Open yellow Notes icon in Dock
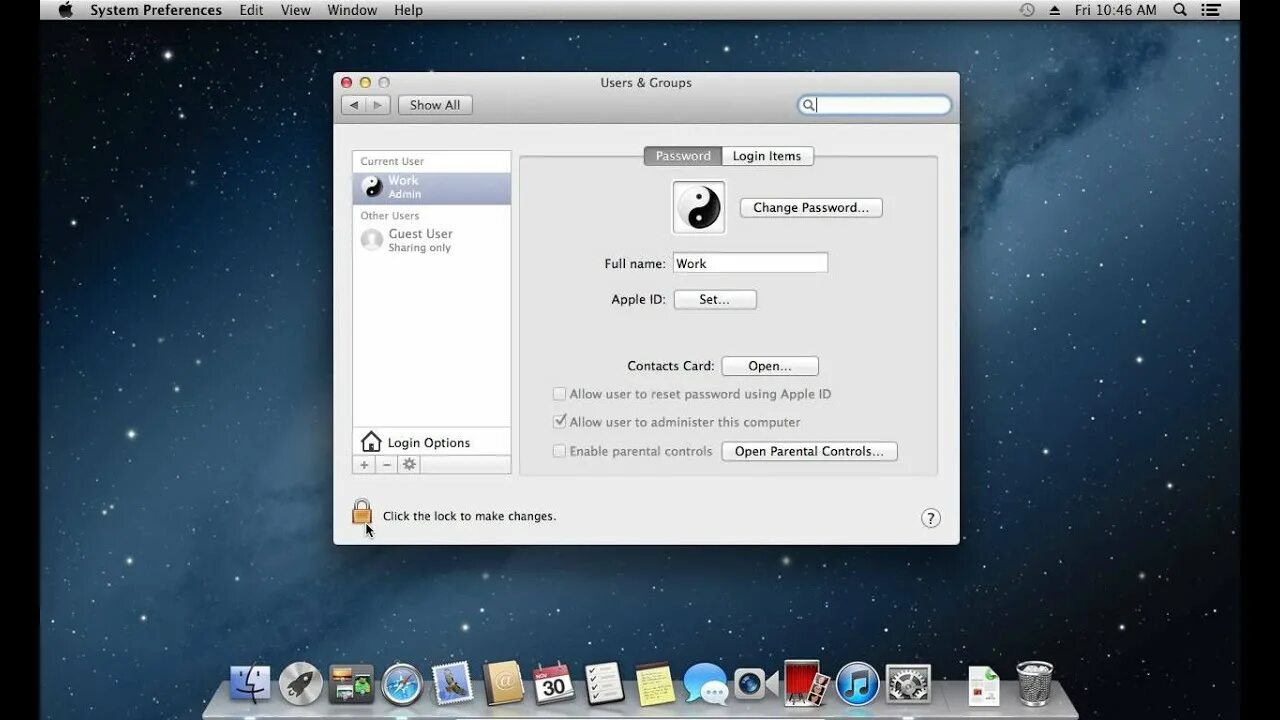 (655, 684)
